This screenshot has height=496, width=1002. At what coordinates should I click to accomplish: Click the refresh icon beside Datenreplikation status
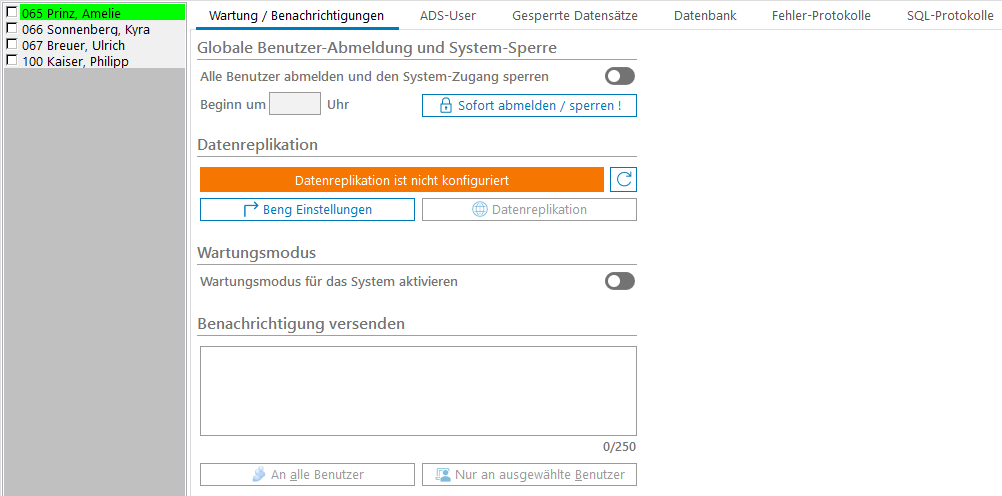[624, 180]
